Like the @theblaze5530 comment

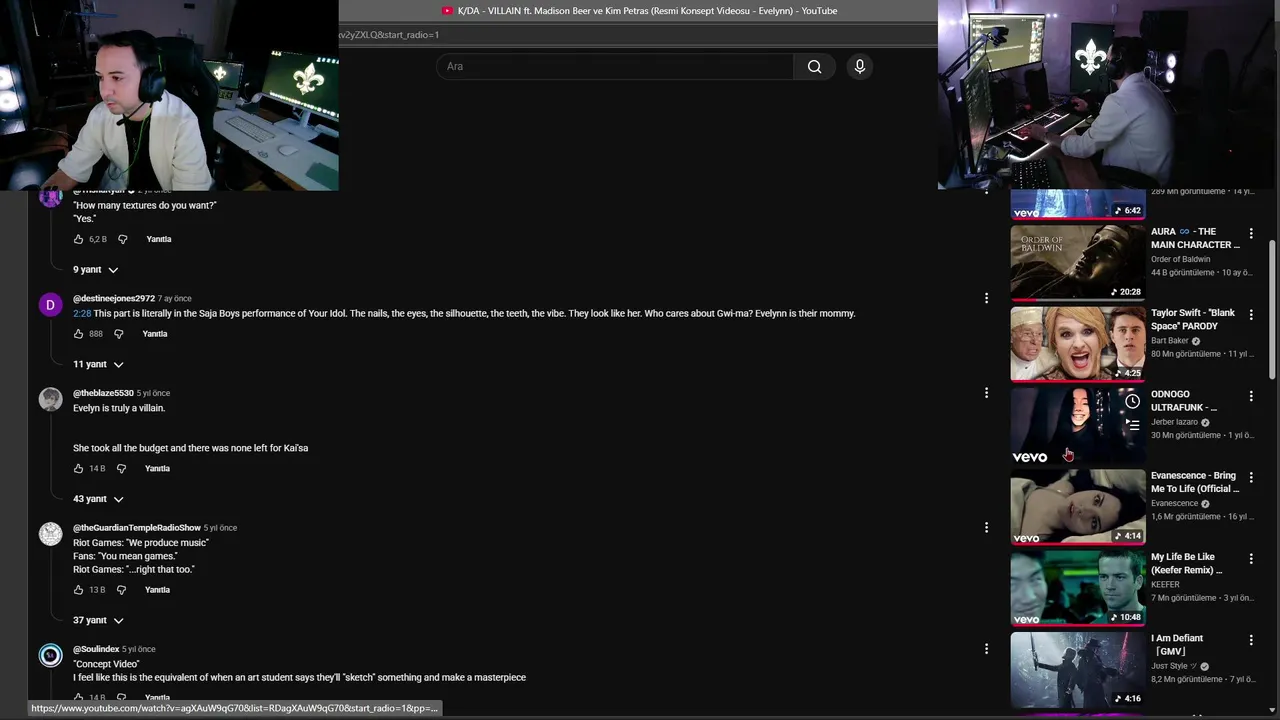tap(78, 468)
